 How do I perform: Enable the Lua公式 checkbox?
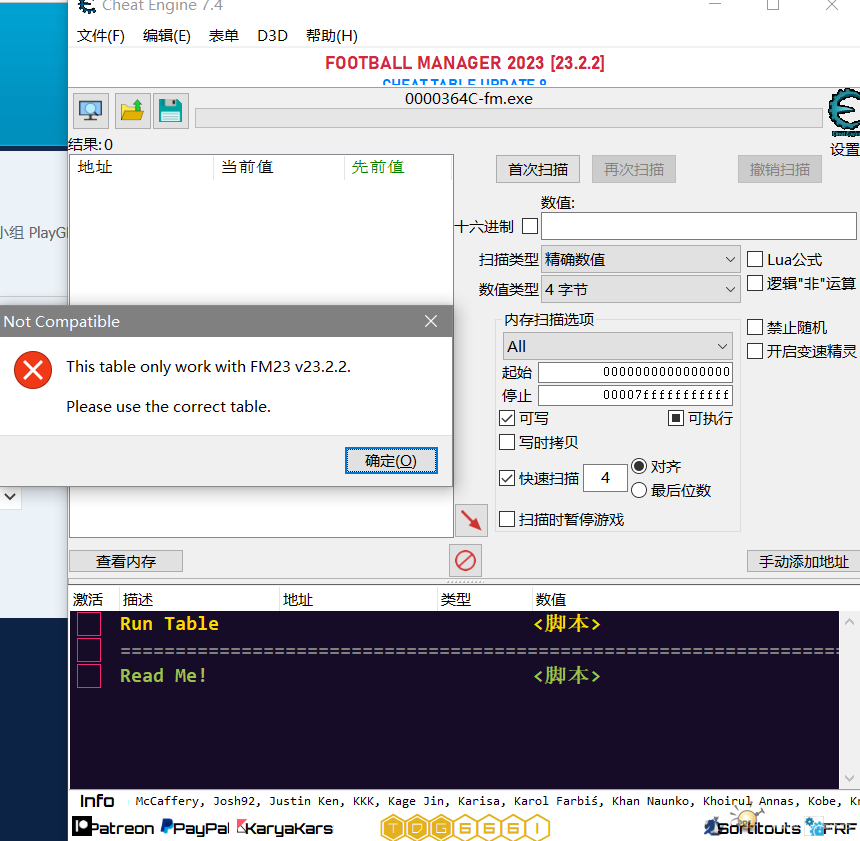(x=755, y=259)
